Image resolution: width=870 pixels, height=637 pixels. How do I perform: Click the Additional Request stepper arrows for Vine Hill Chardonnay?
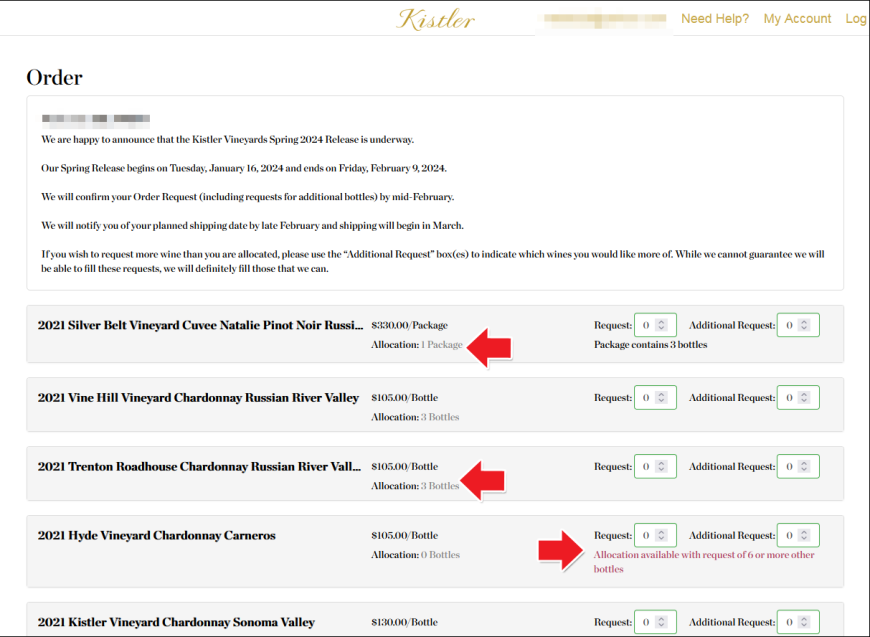pos(804,397)
